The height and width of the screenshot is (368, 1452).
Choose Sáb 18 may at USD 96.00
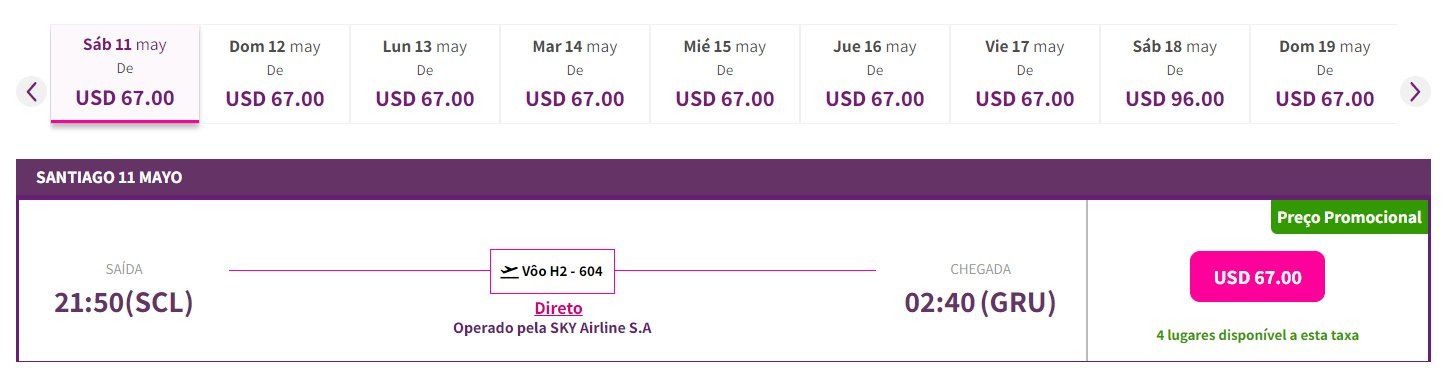(x=1175, y=74)
